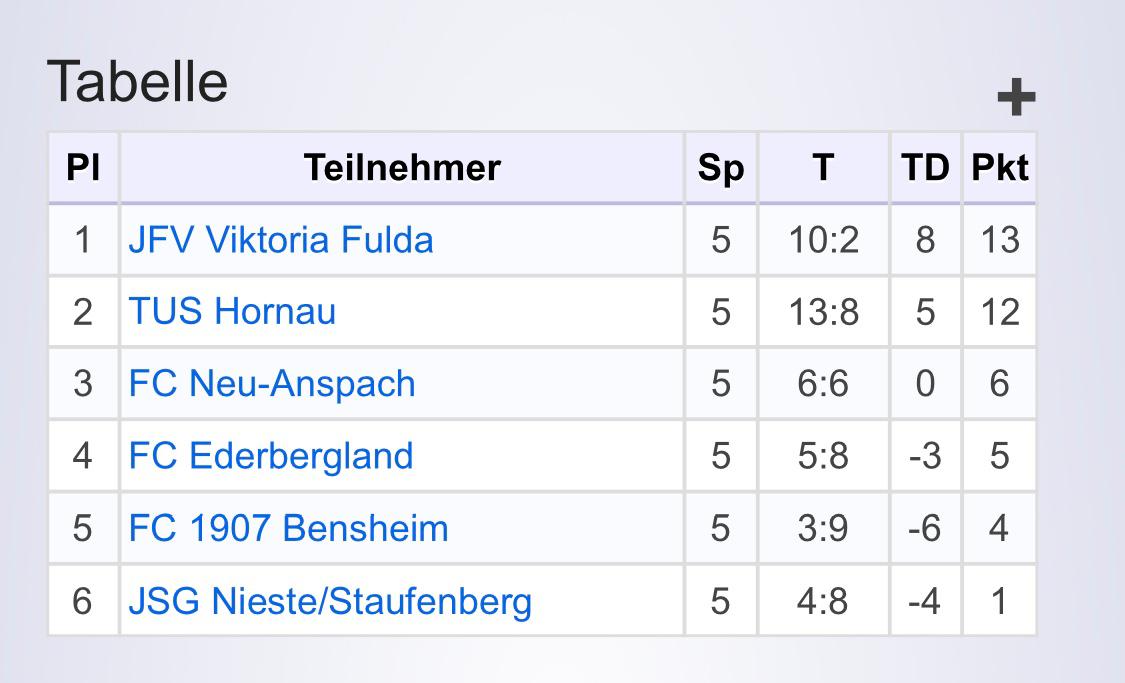Viewport: 1125px width, 683px height.
Task: Open the TUS Hornau team link
Action: (x=232, y=312)
